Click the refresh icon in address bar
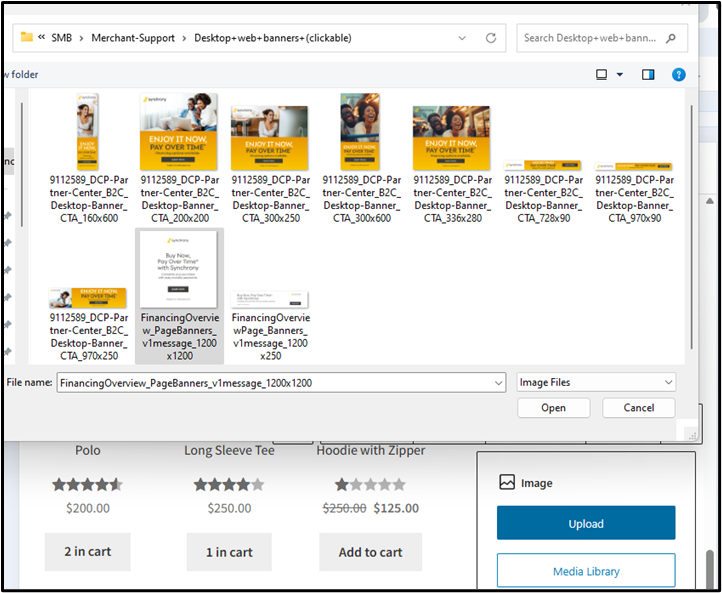 click(x=491, y=38)
